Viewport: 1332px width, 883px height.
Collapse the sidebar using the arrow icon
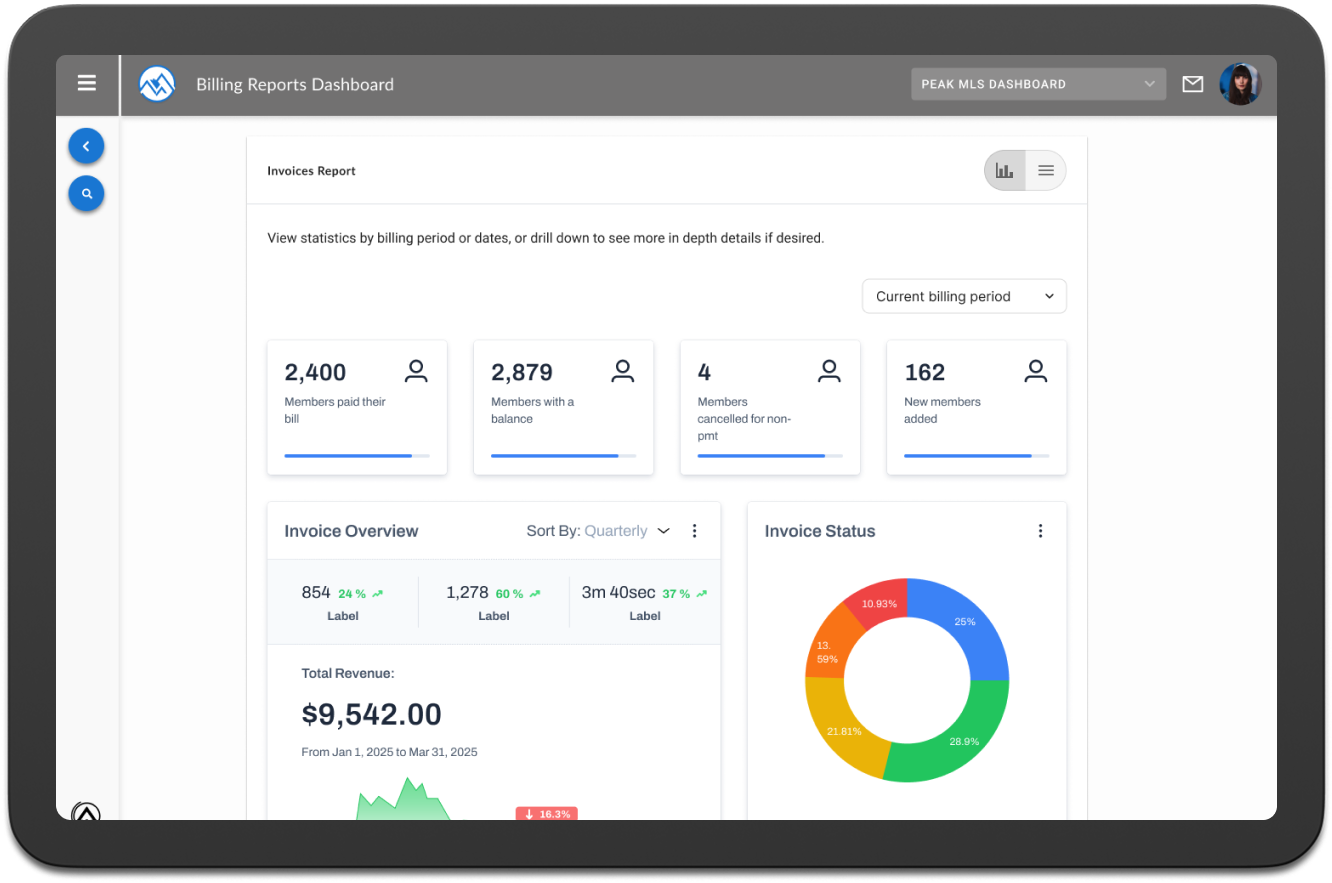pyautogui.click(x=86, y=145)
